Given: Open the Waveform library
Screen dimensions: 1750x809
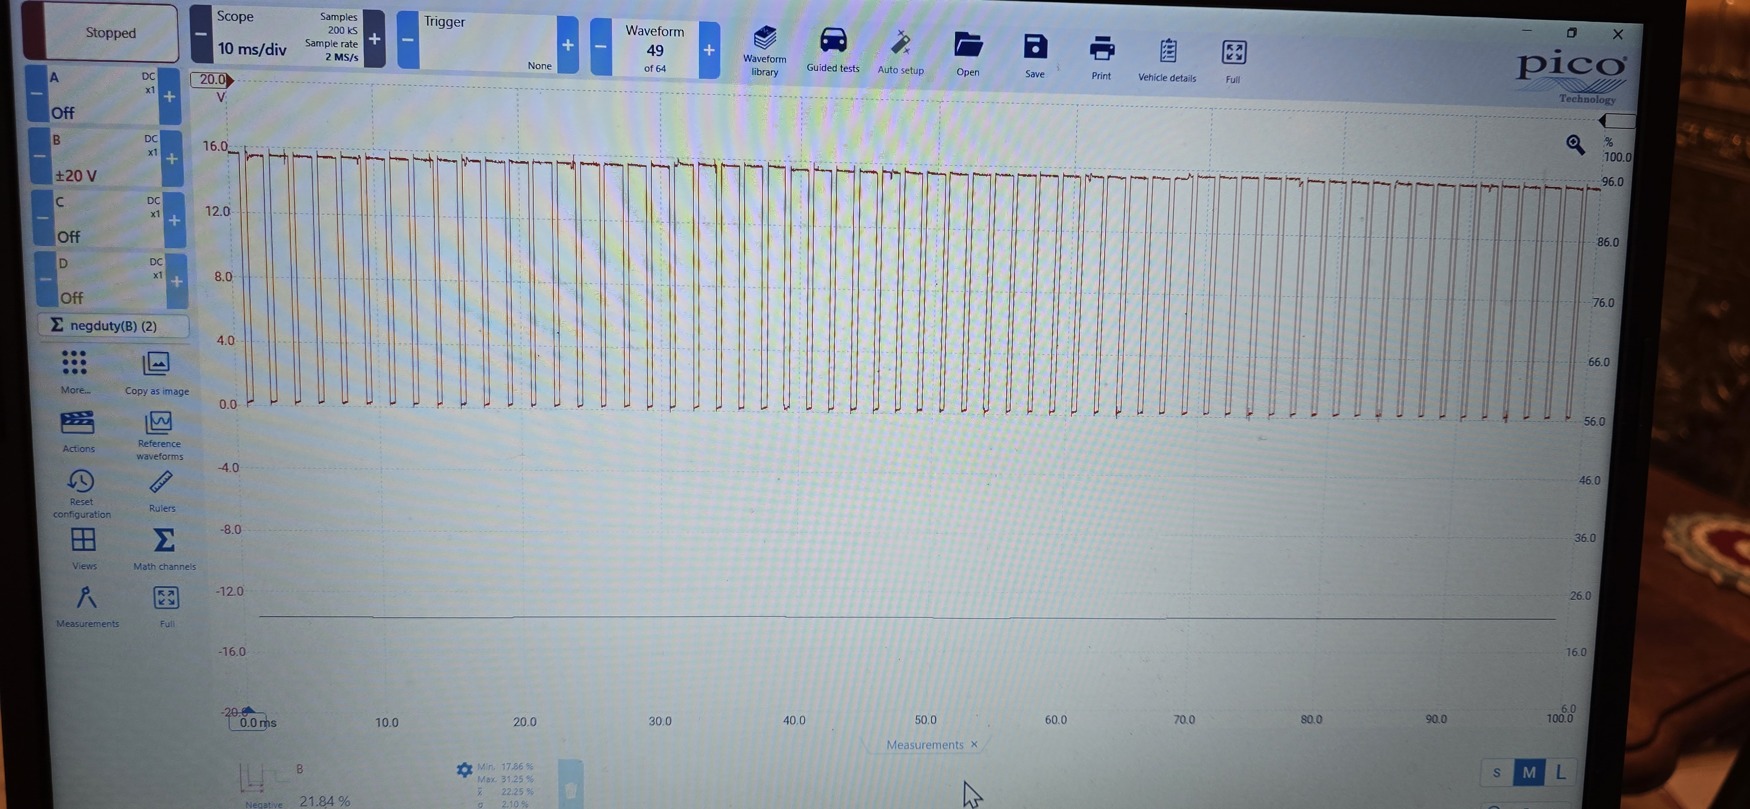Looking at the screenshot, I should coord(764,50).
